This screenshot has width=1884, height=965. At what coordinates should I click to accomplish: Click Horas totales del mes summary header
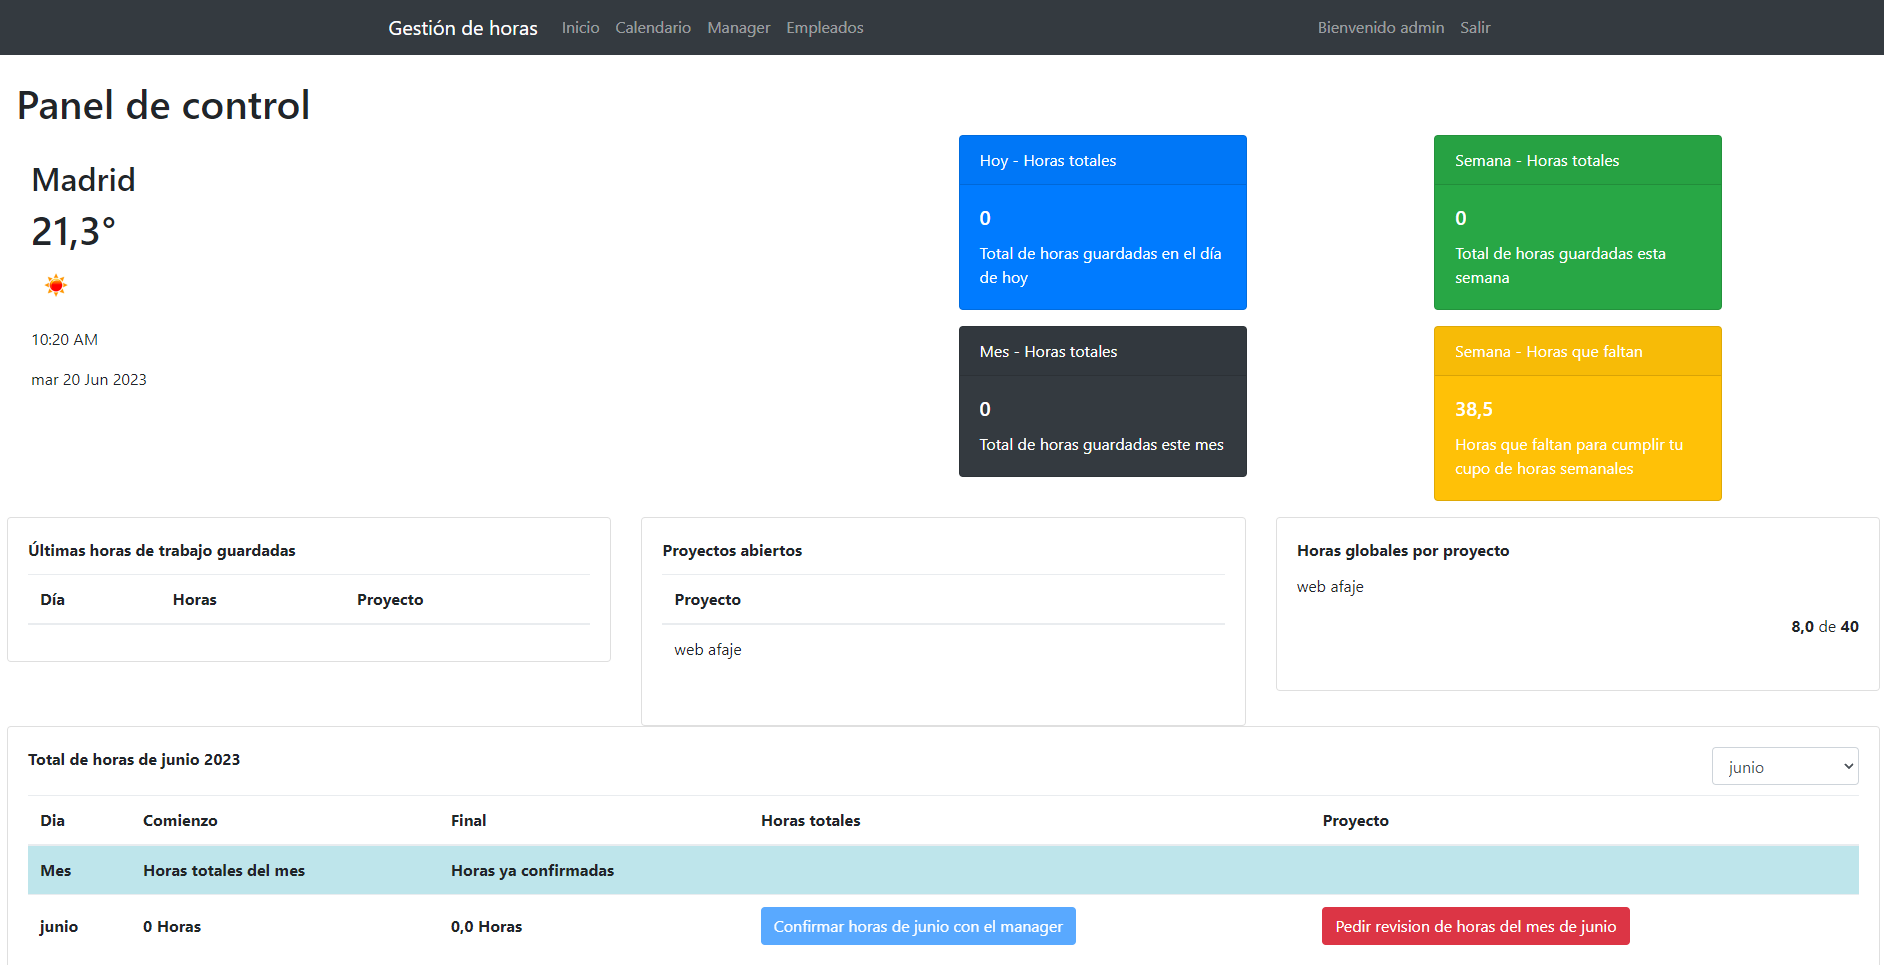click(224, 871)
